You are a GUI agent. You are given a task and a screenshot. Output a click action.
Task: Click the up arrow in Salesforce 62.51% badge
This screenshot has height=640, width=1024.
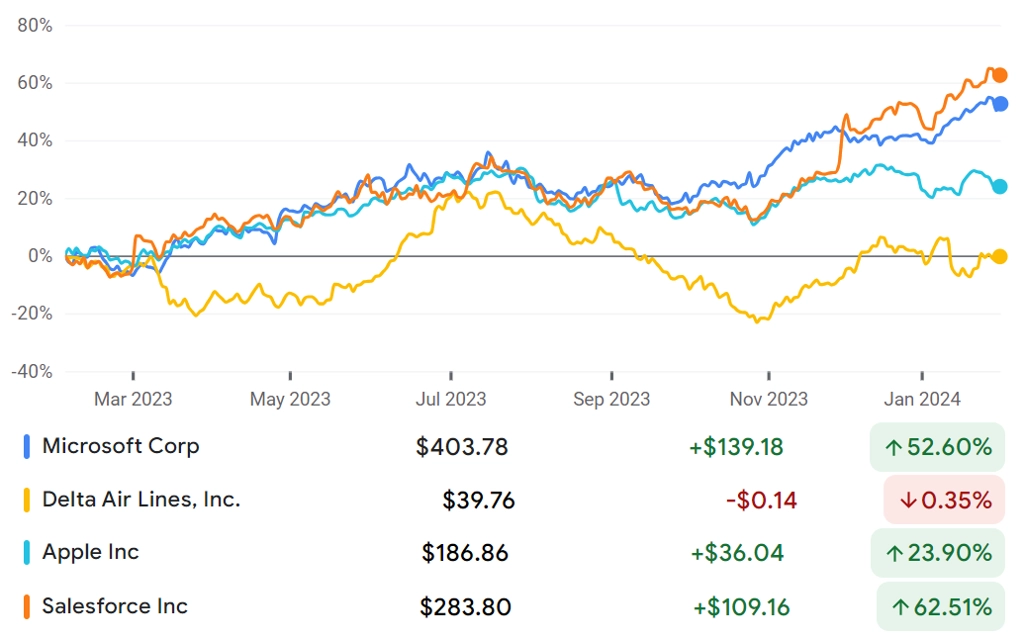coord(901,607)
